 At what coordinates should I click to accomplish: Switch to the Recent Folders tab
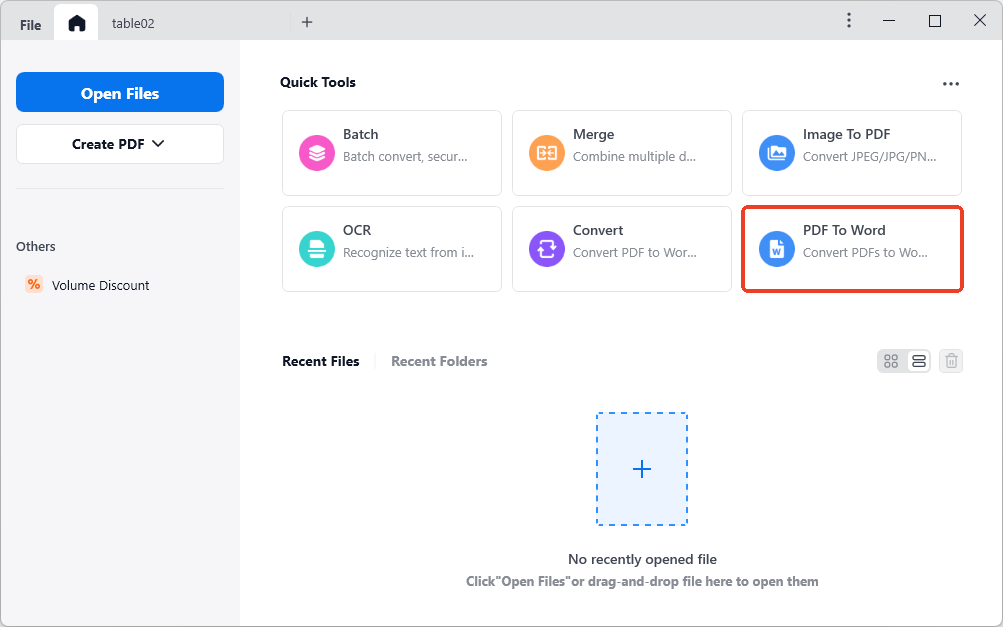click(x=439, y=361)
